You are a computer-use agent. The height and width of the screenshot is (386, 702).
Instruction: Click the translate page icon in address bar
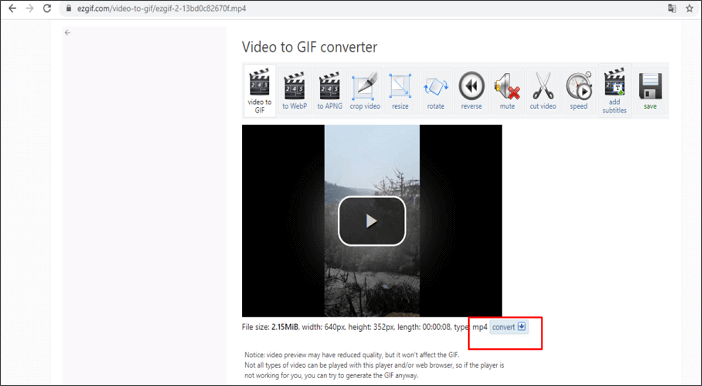click(x=672, y=9)
